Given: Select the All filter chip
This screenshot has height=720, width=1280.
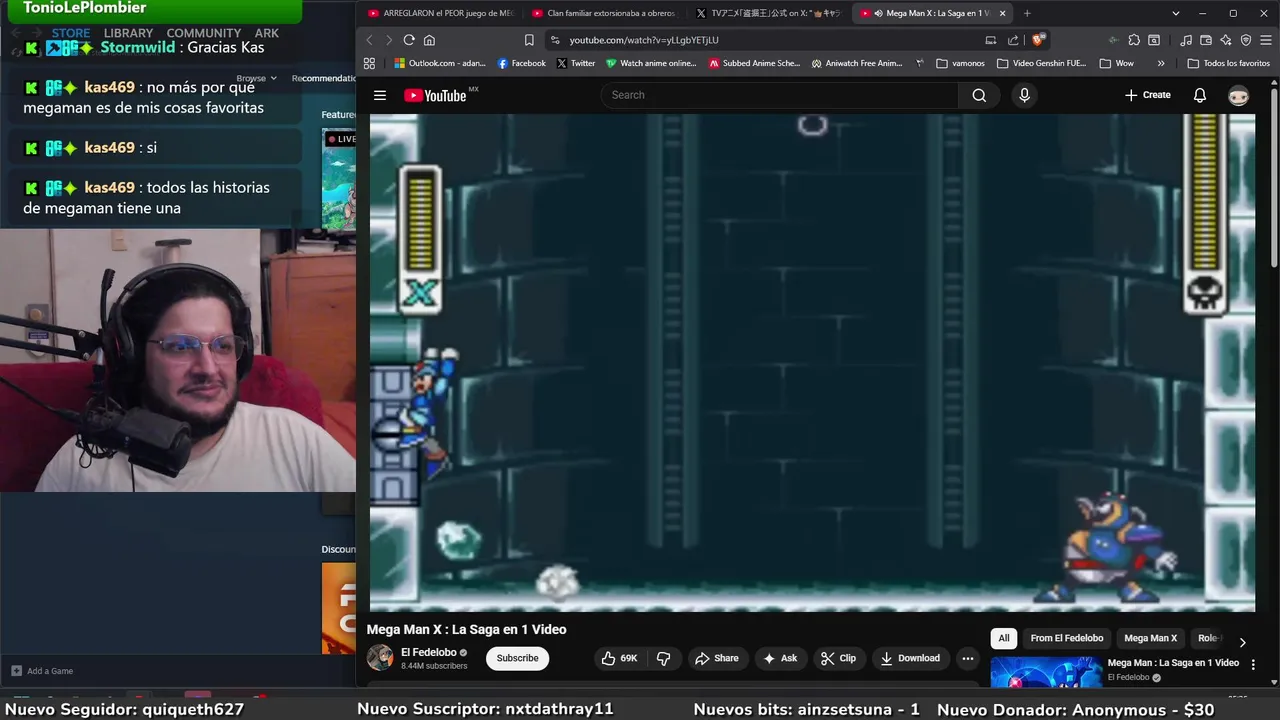Looking at the screenshot, I should pyautogui.click(x=1004, y=638).
